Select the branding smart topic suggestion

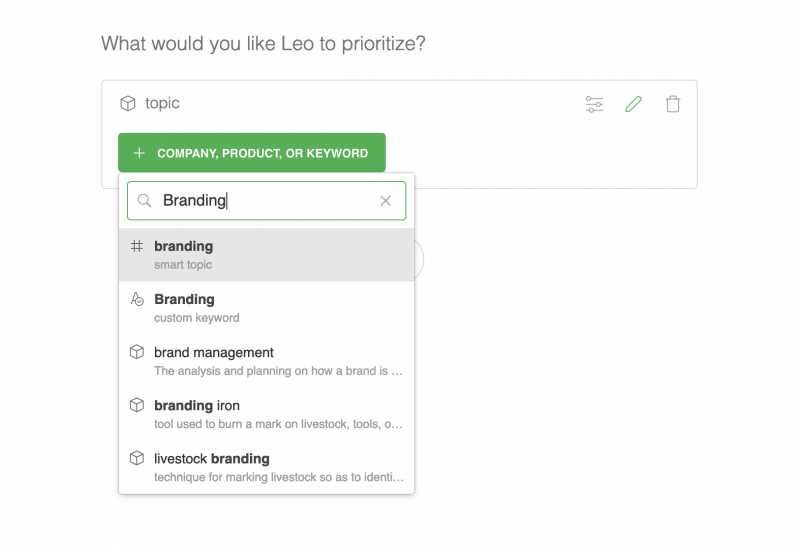point(266,254)
